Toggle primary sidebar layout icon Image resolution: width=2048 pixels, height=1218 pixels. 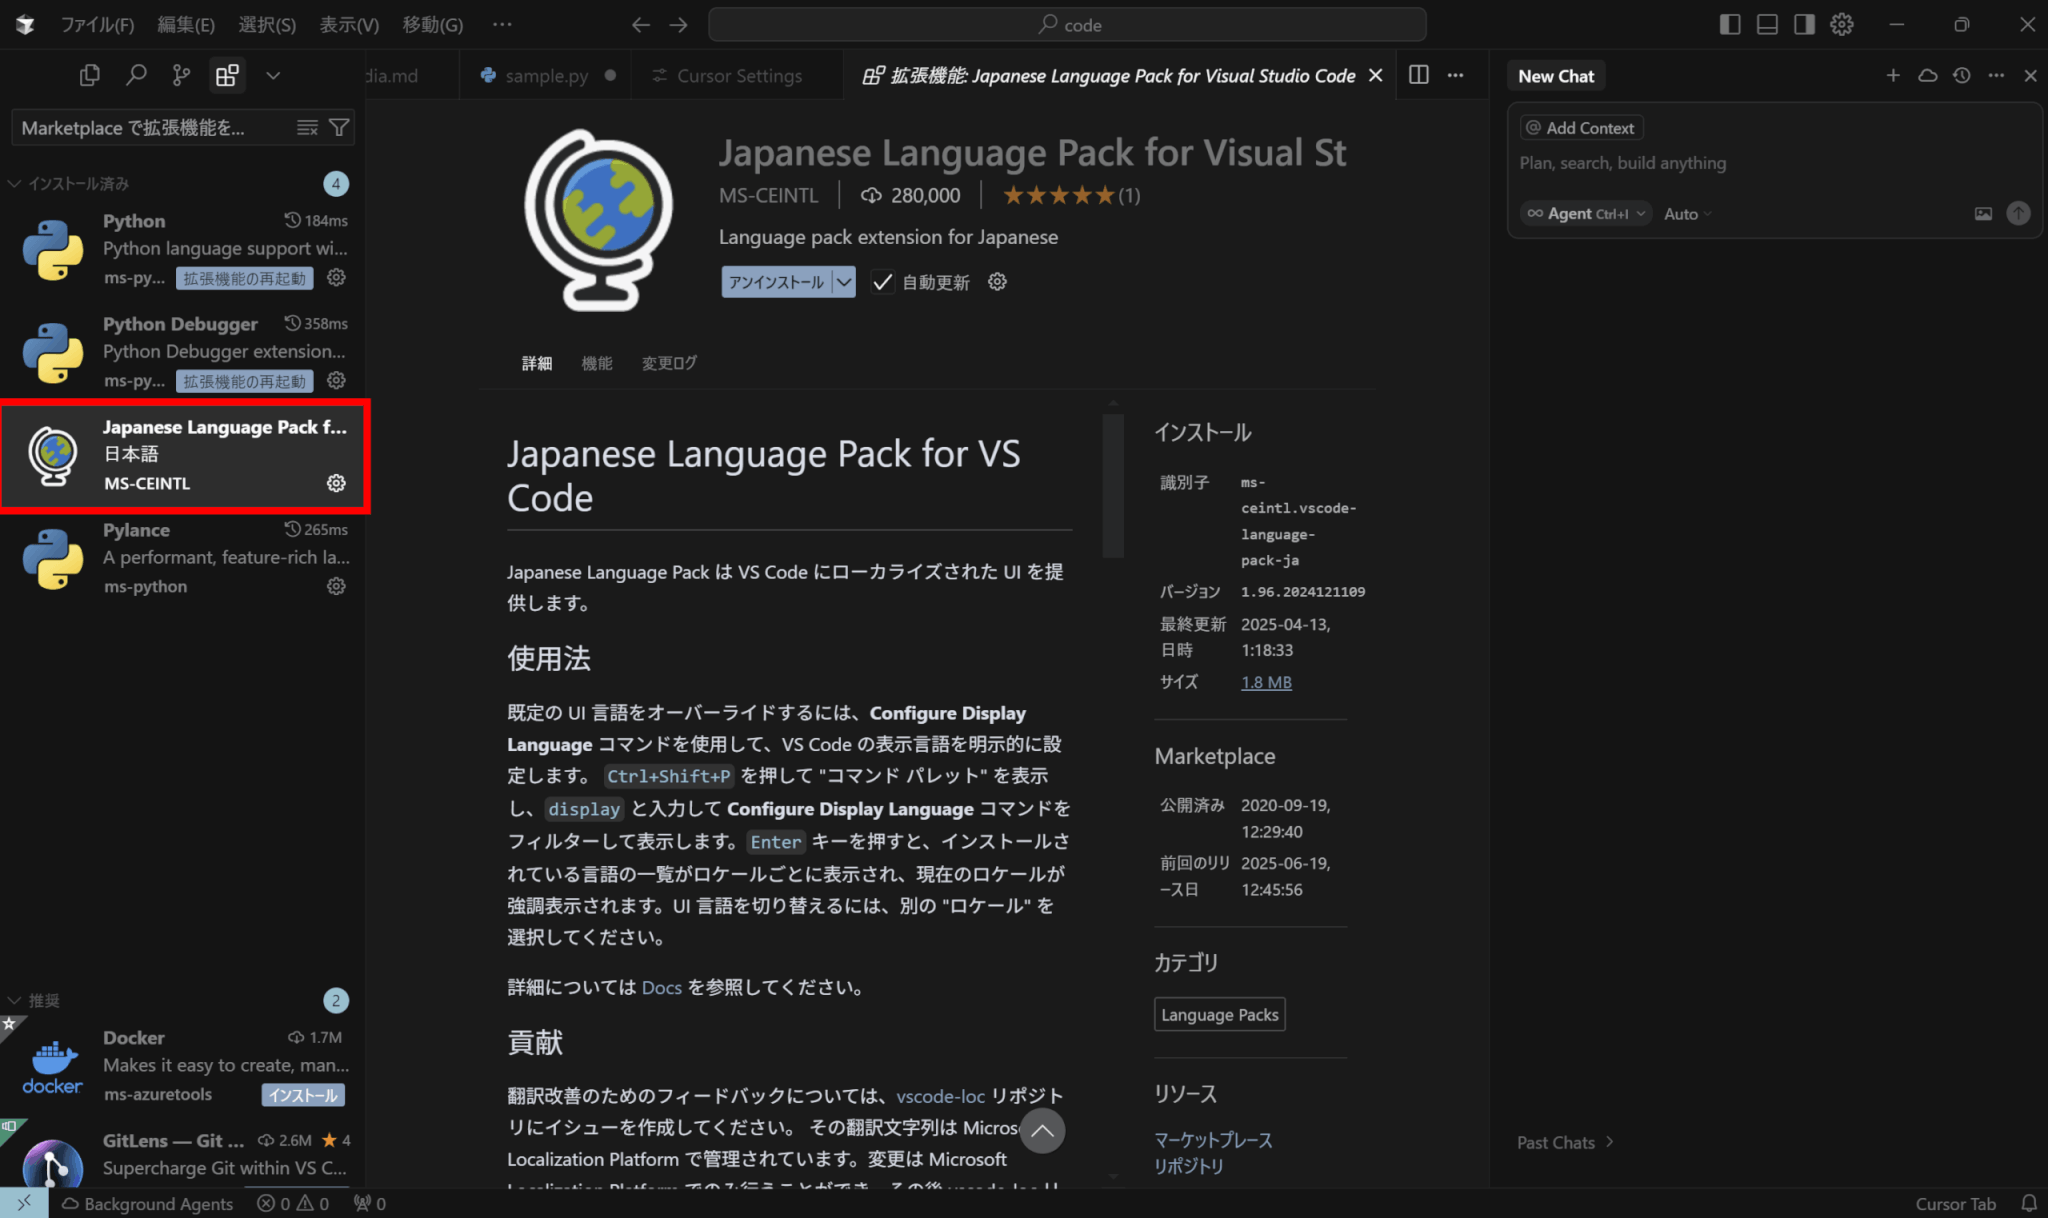pos(1730,24)
